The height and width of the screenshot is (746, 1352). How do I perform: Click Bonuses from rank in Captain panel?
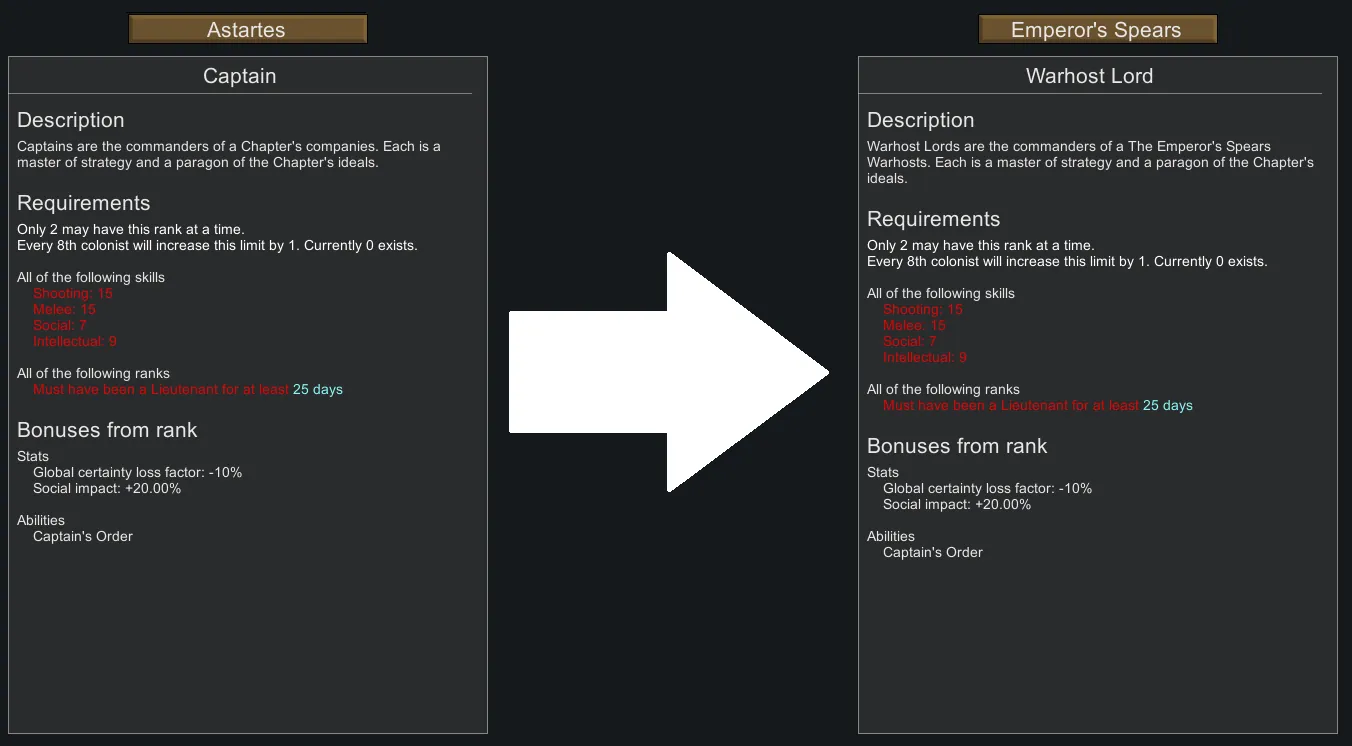click(107, 430)
